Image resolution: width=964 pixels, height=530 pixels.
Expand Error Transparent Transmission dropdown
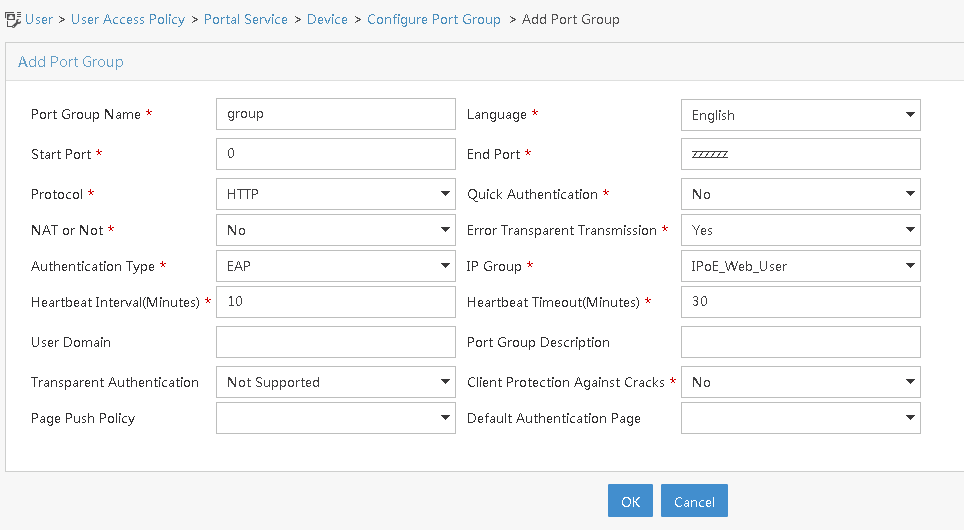click(x=800, y=230)
